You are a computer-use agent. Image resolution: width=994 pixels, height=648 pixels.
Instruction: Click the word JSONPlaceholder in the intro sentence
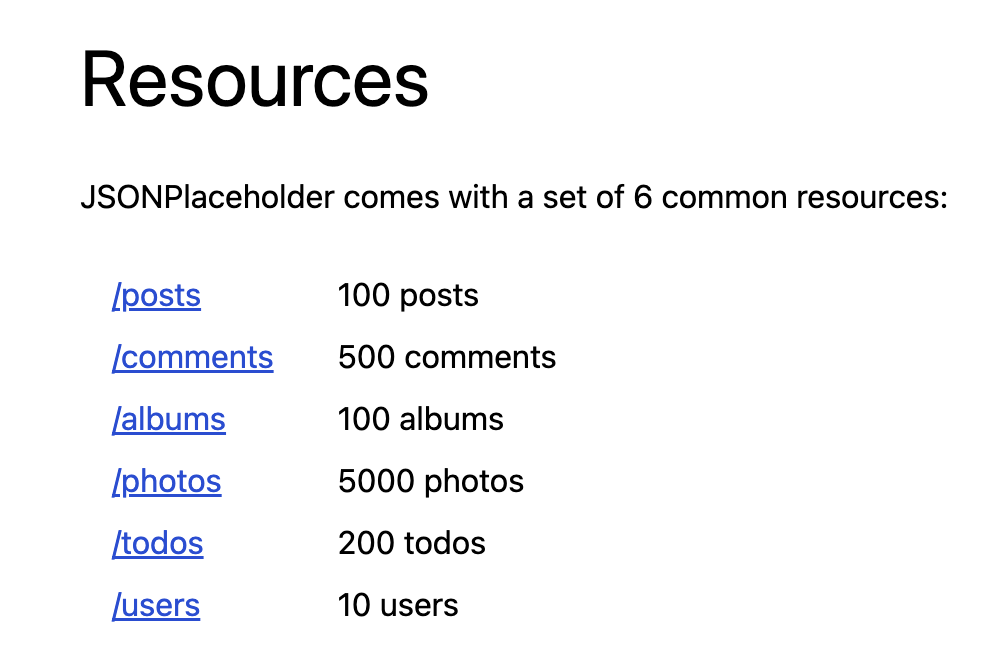(x=207, y=197)
